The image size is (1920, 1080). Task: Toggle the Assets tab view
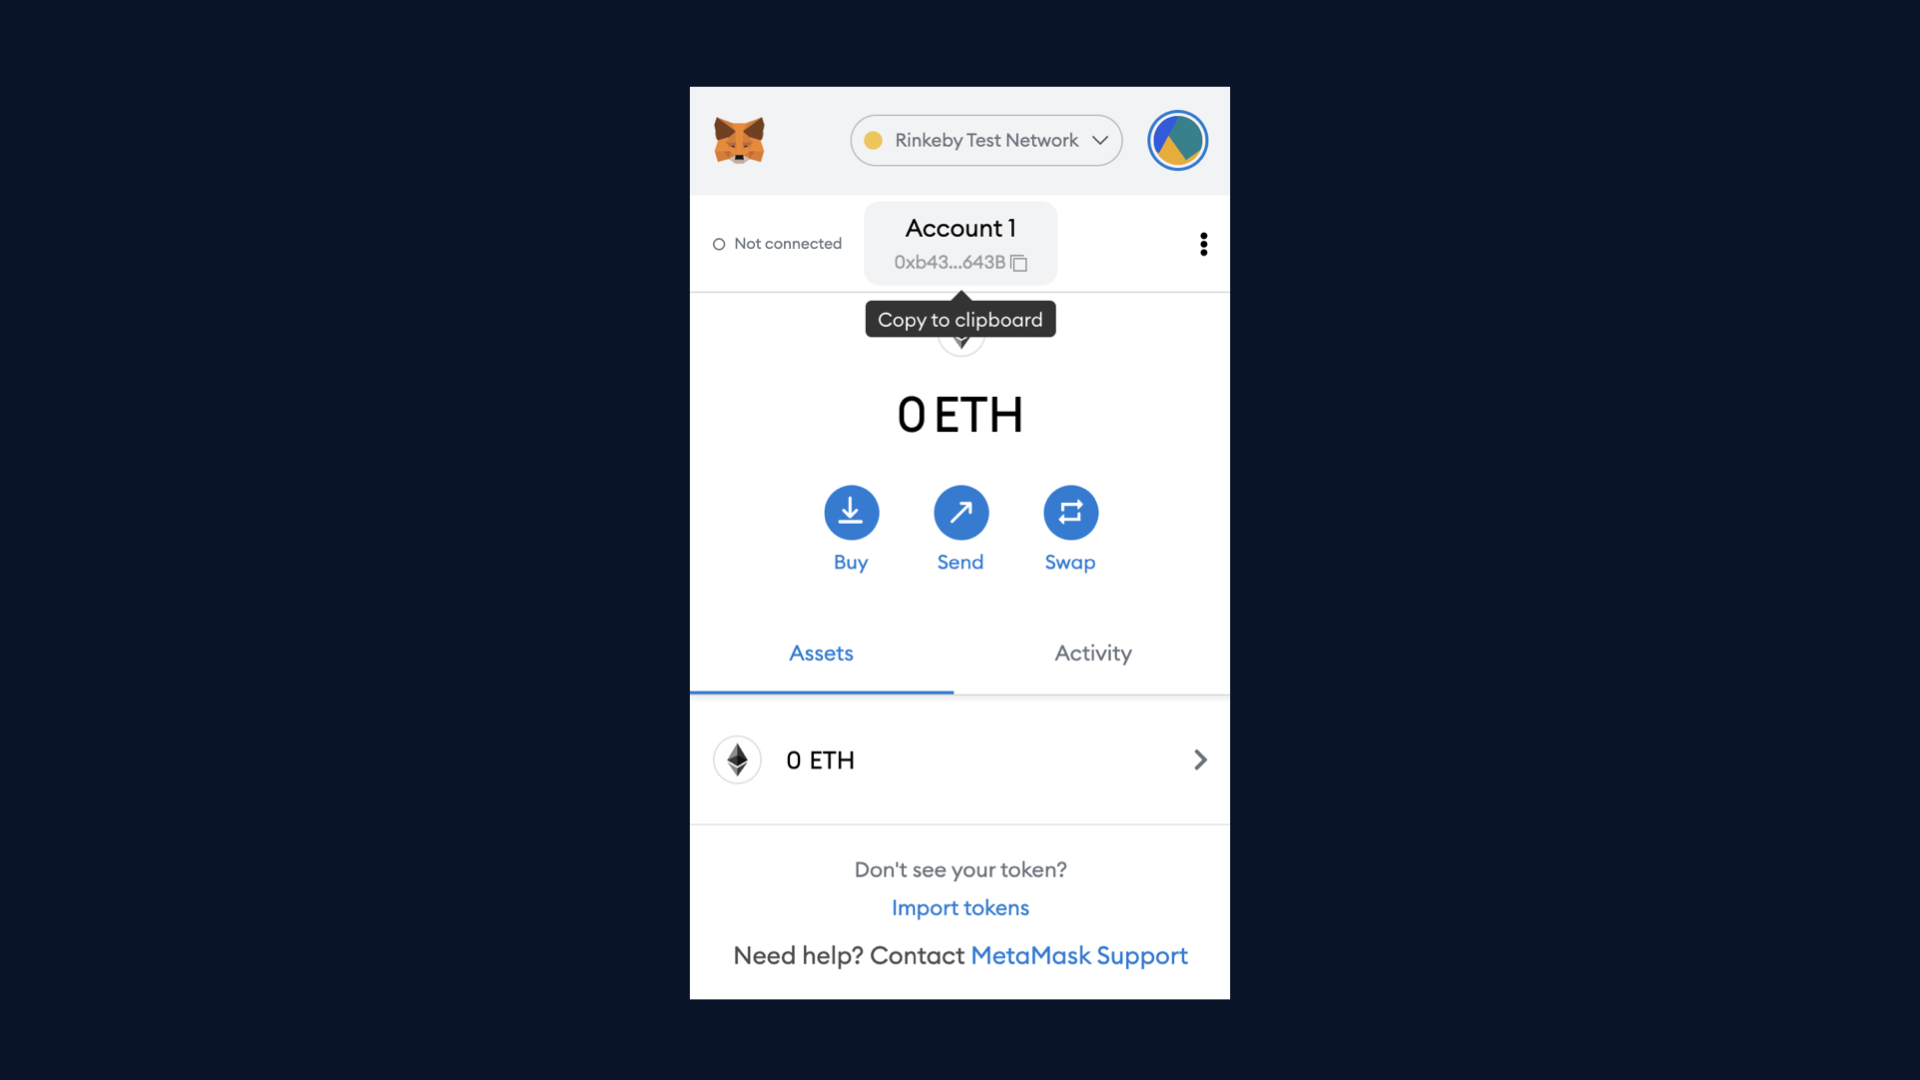820,653
